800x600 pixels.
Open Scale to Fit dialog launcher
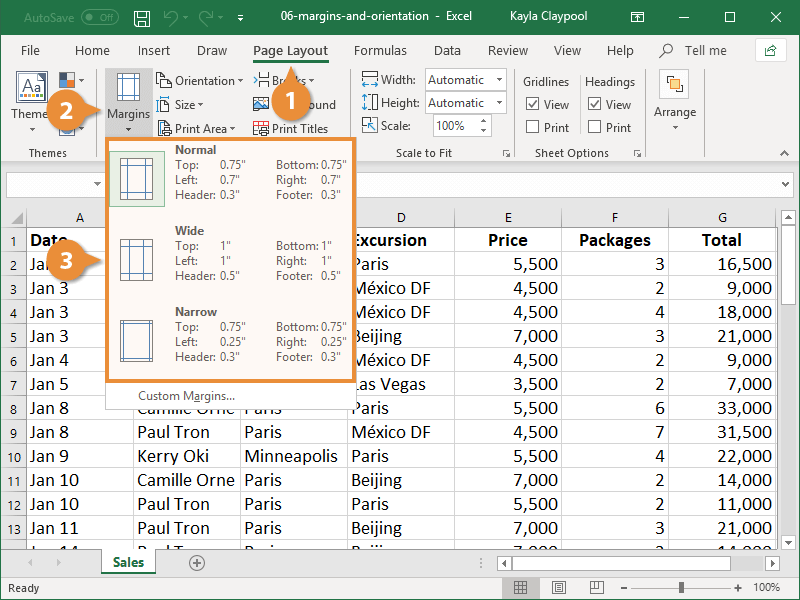(506, 153)
